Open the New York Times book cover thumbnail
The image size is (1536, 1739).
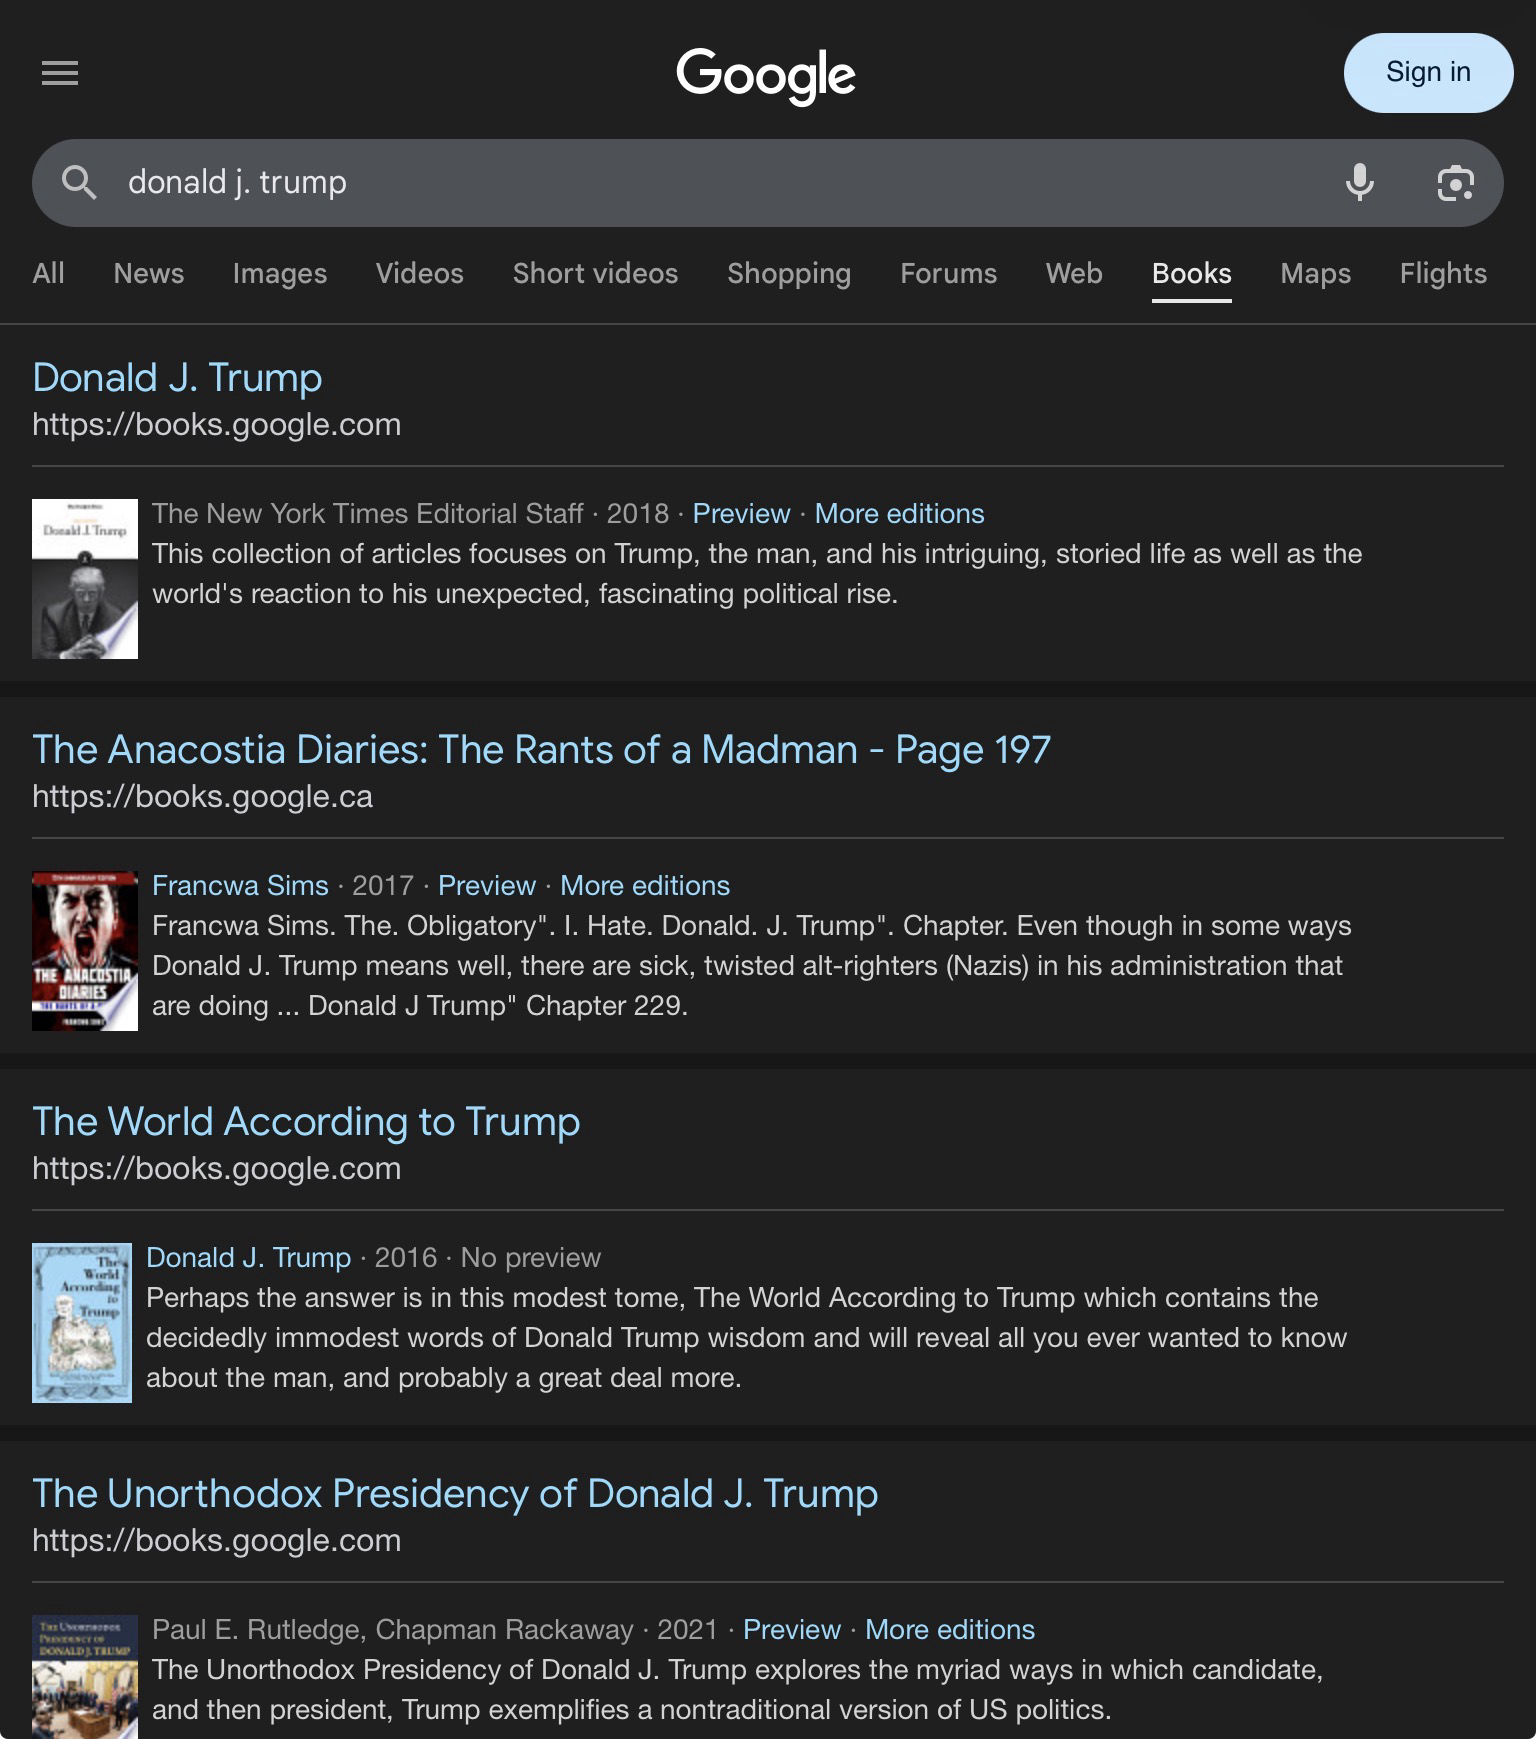(x=85, y=579)
